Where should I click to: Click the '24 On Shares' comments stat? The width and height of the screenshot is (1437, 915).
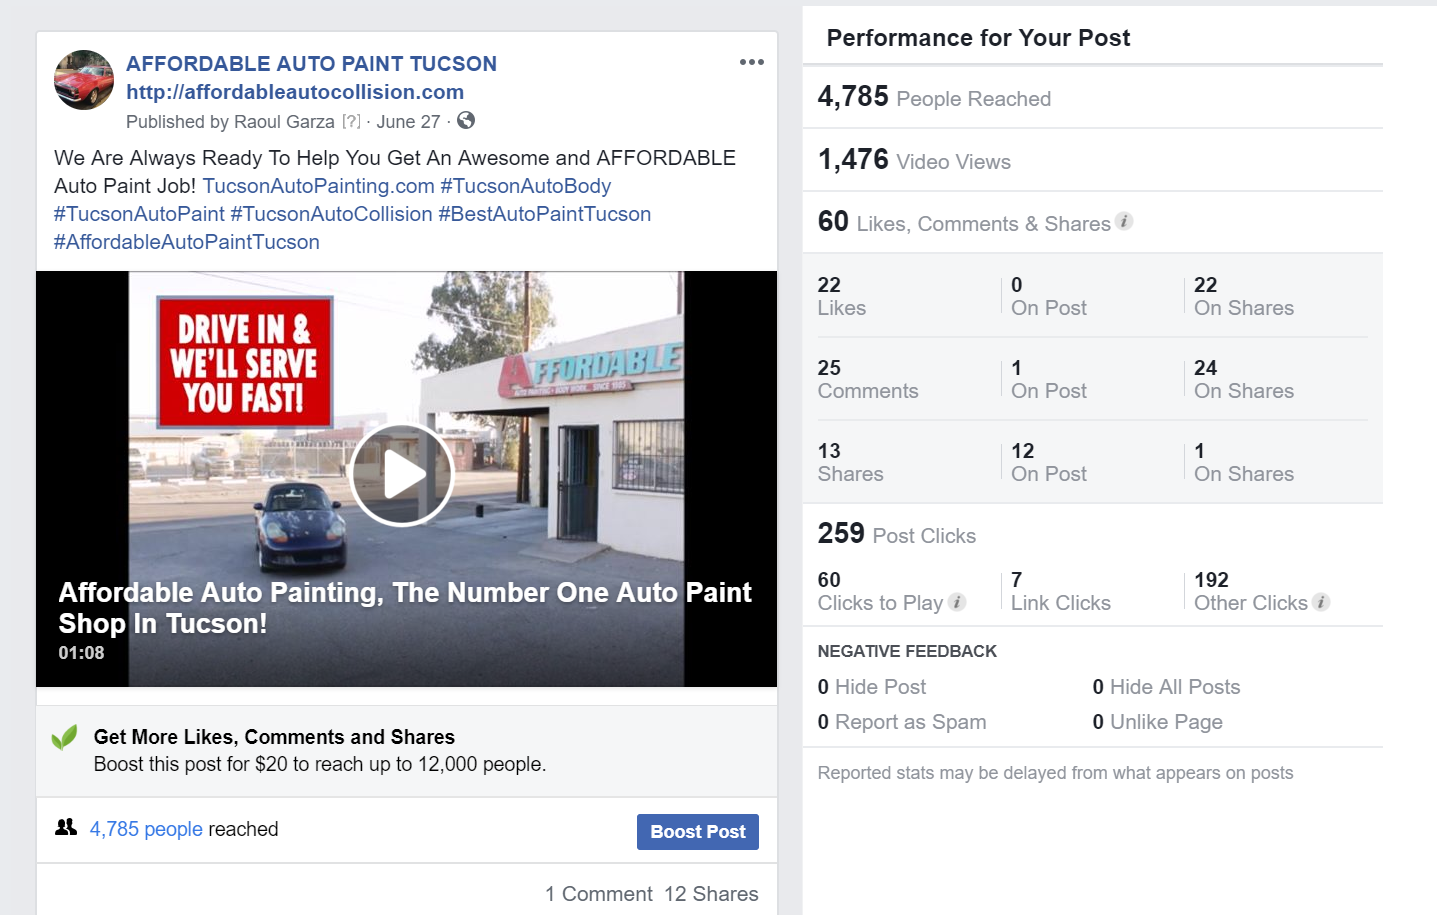pos(1244,379)
